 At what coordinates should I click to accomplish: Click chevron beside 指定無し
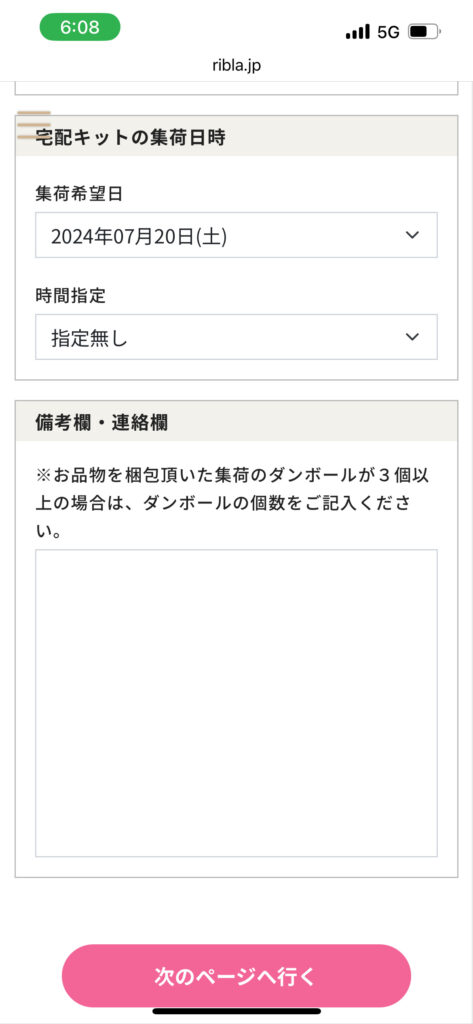click(x=412, y=337)
